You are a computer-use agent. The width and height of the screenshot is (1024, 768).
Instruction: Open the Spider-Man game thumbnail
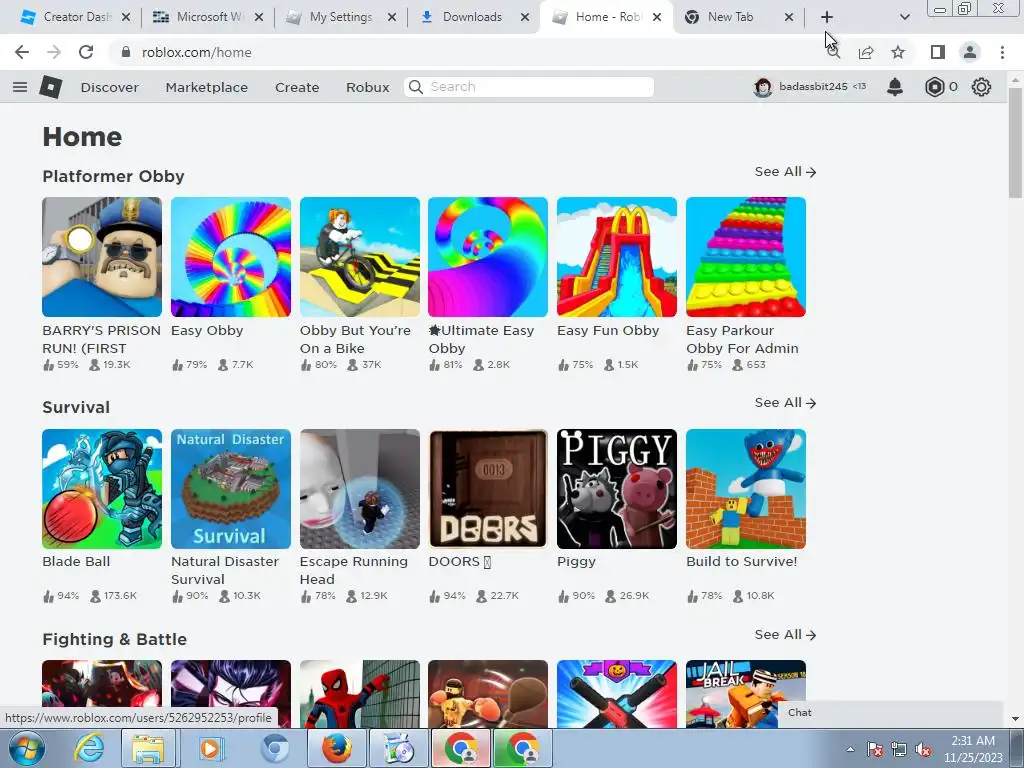tap(360, 694)
